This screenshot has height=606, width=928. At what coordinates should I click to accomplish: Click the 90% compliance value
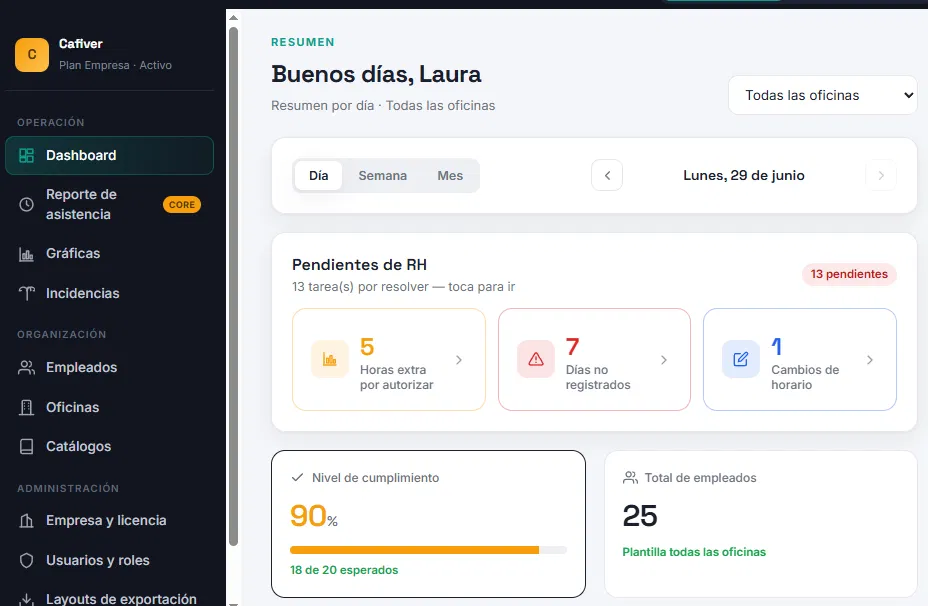314,516
